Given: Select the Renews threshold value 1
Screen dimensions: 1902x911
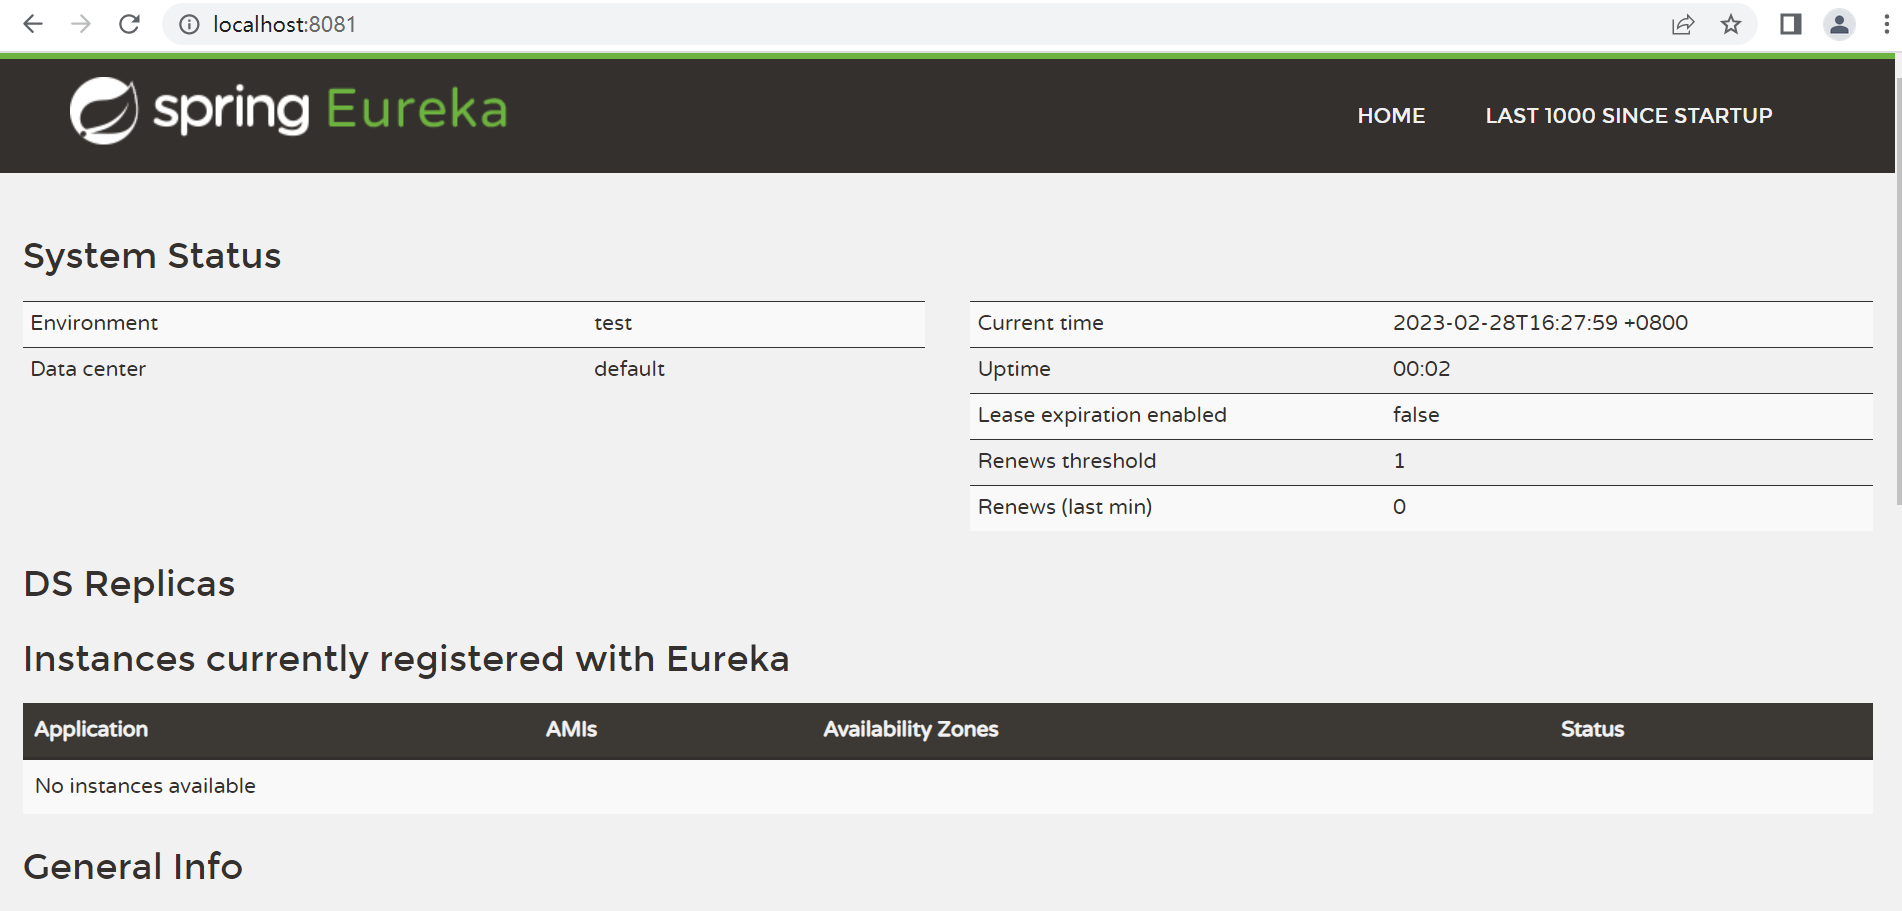Looking at the screenshot, I should (1399, 461).
